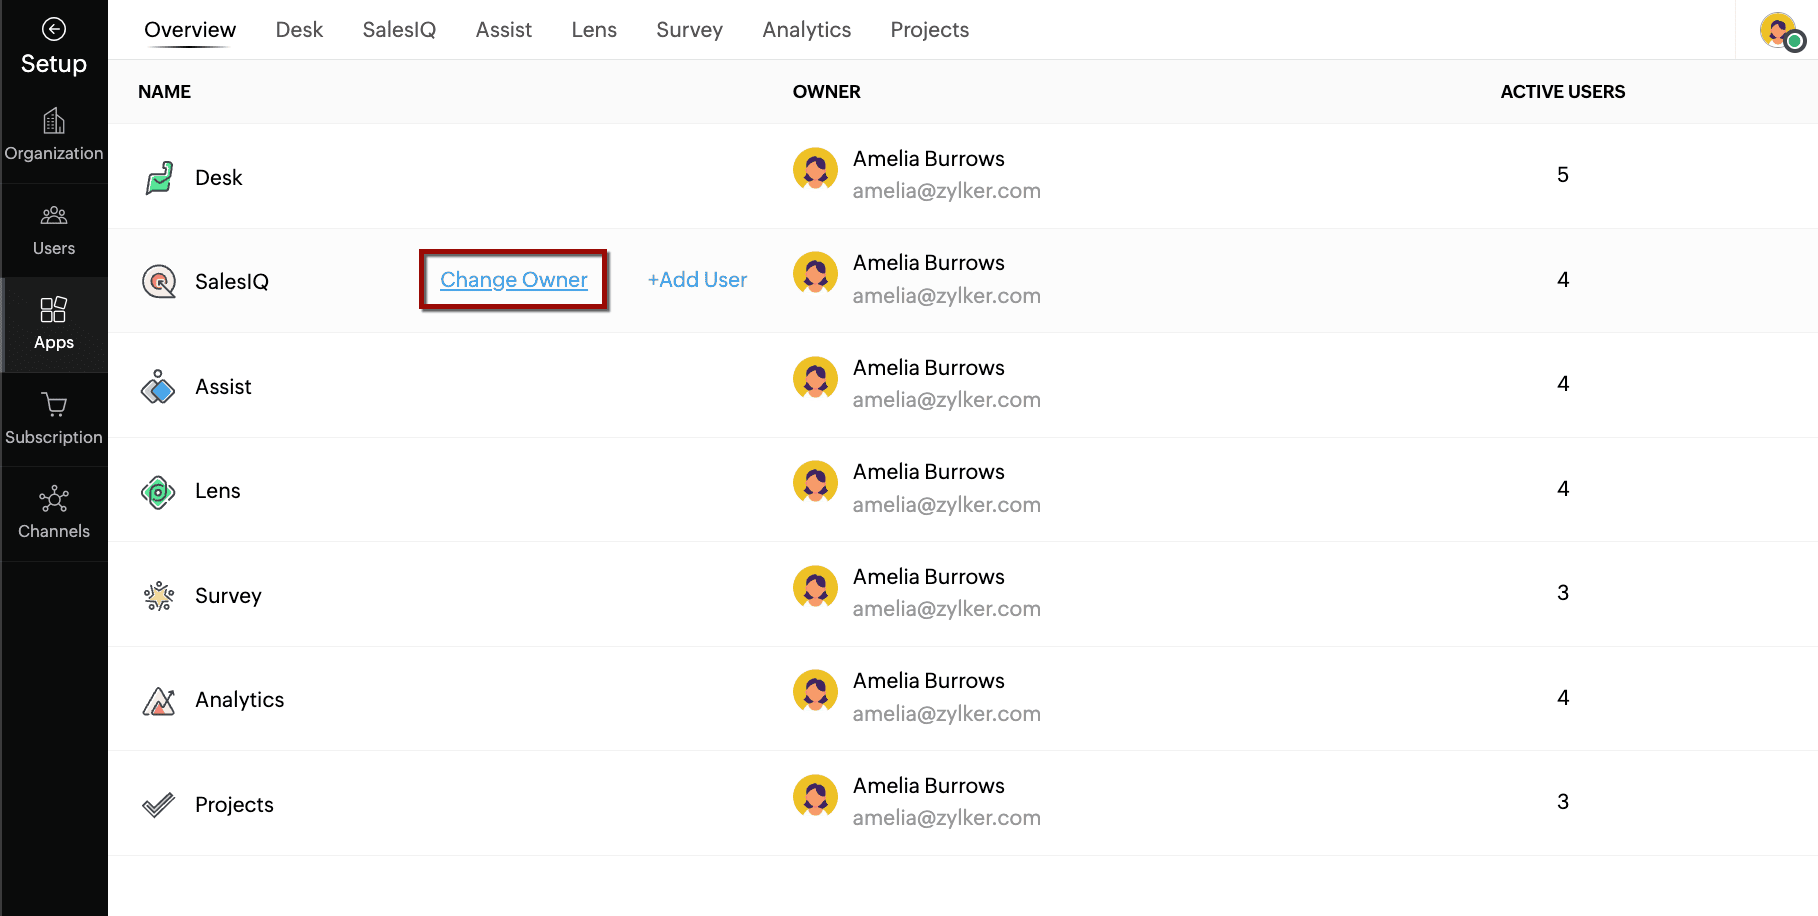Click the Assist app name in the list
The width and height of the screenshot is (1818, 916).
[223, 387]
